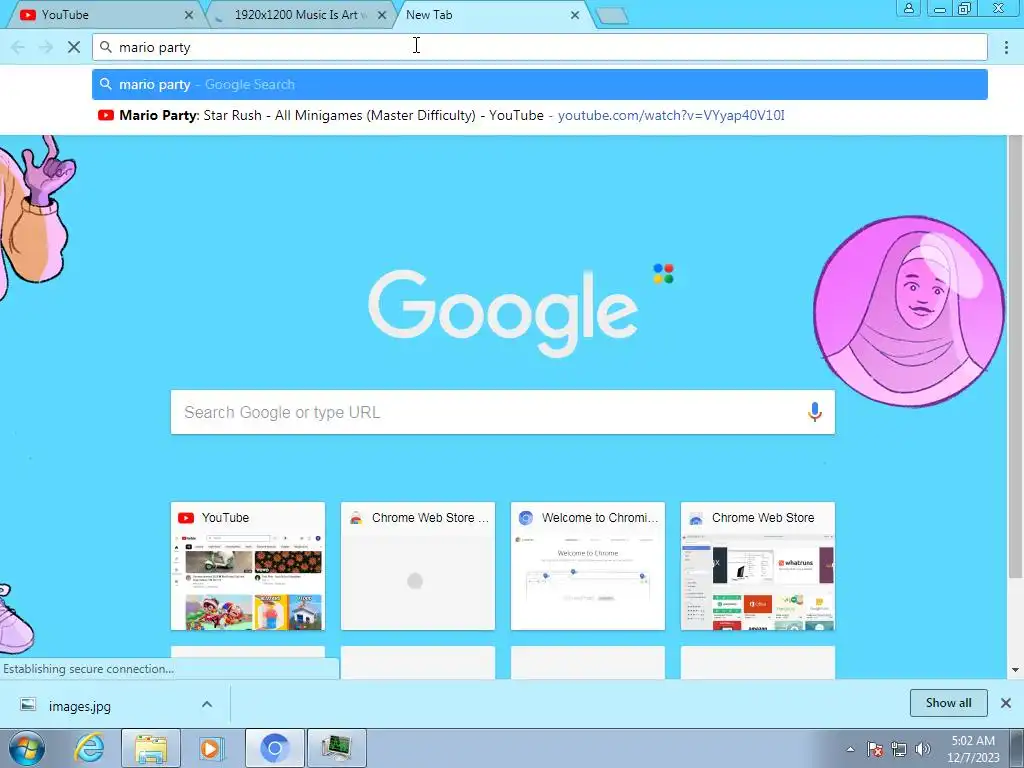Click the address bar with mario party
Screen dimensions: 1024x768
pyautogui.click(x=539, y=47)
